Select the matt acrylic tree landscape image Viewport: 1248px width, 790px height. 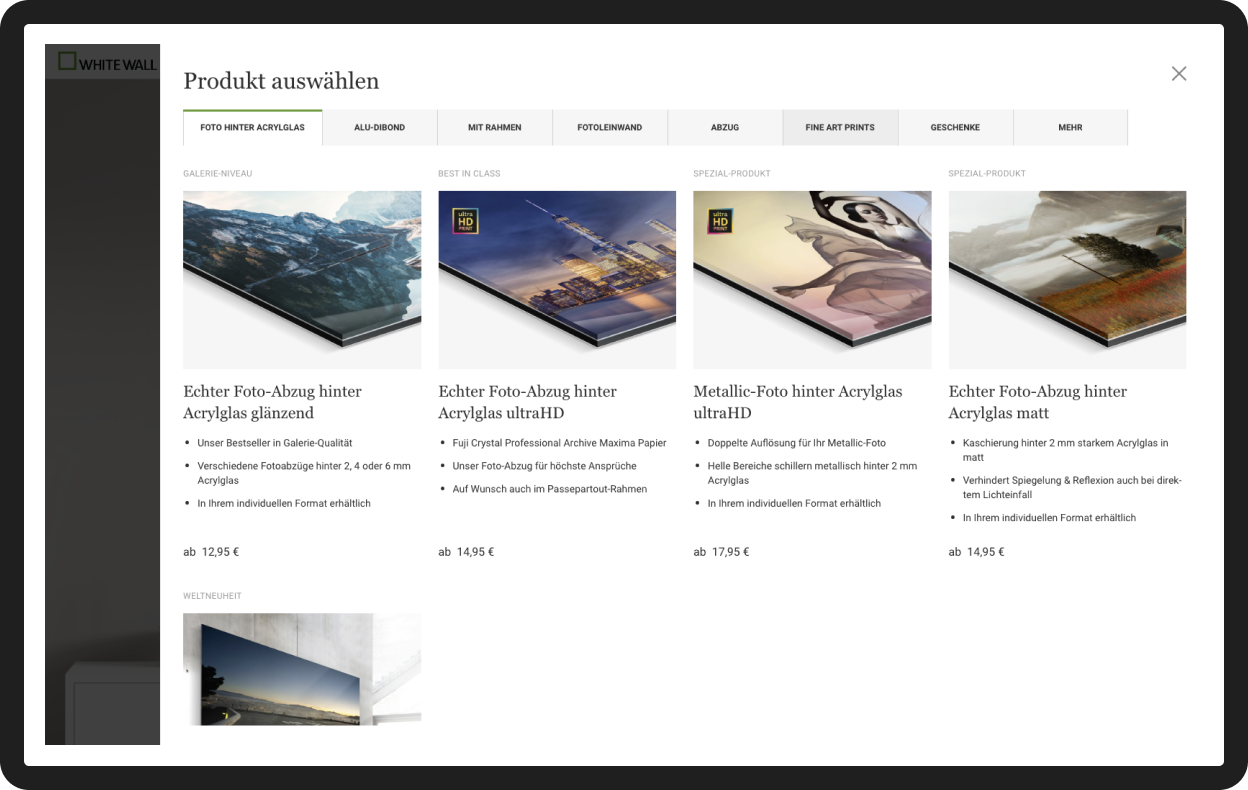click(x=1067, y=280)
